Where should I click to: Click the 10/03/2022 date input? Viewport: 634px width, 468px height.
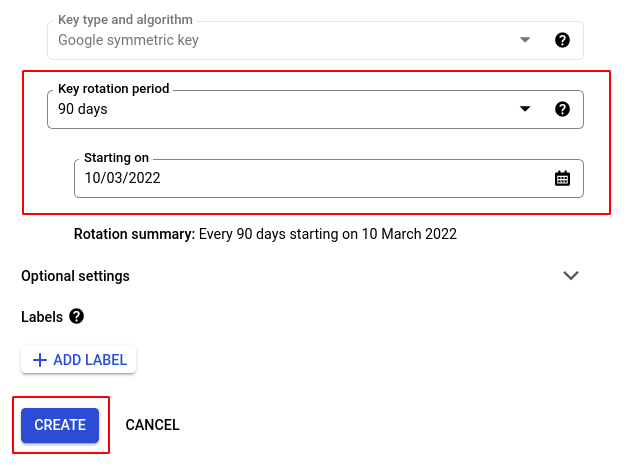point(300,178)
